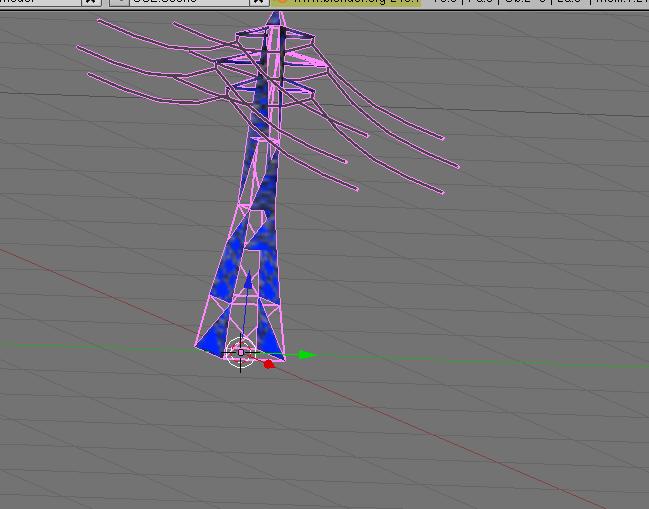Open the screen layout selector field
The height and width of the screenshot is (509, 649).
[x=38, y=2]
